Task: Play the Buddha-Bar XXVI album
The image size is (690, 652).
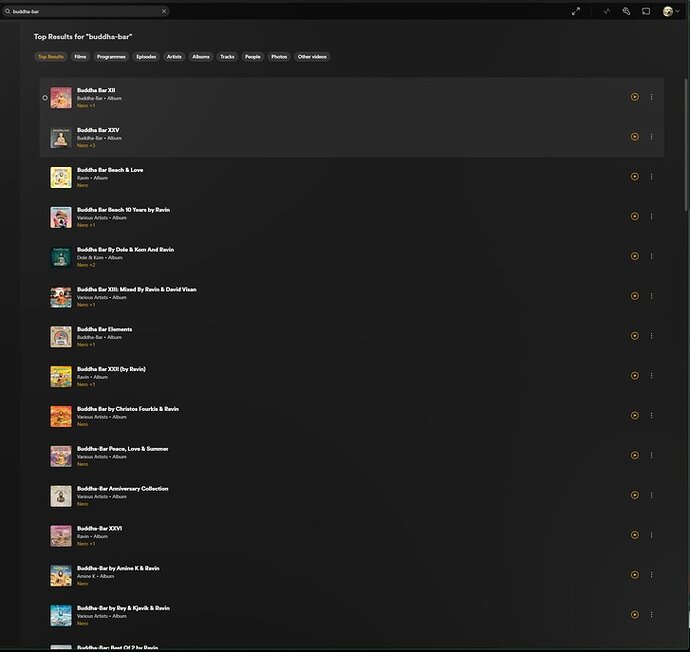Action: point(635,535)
